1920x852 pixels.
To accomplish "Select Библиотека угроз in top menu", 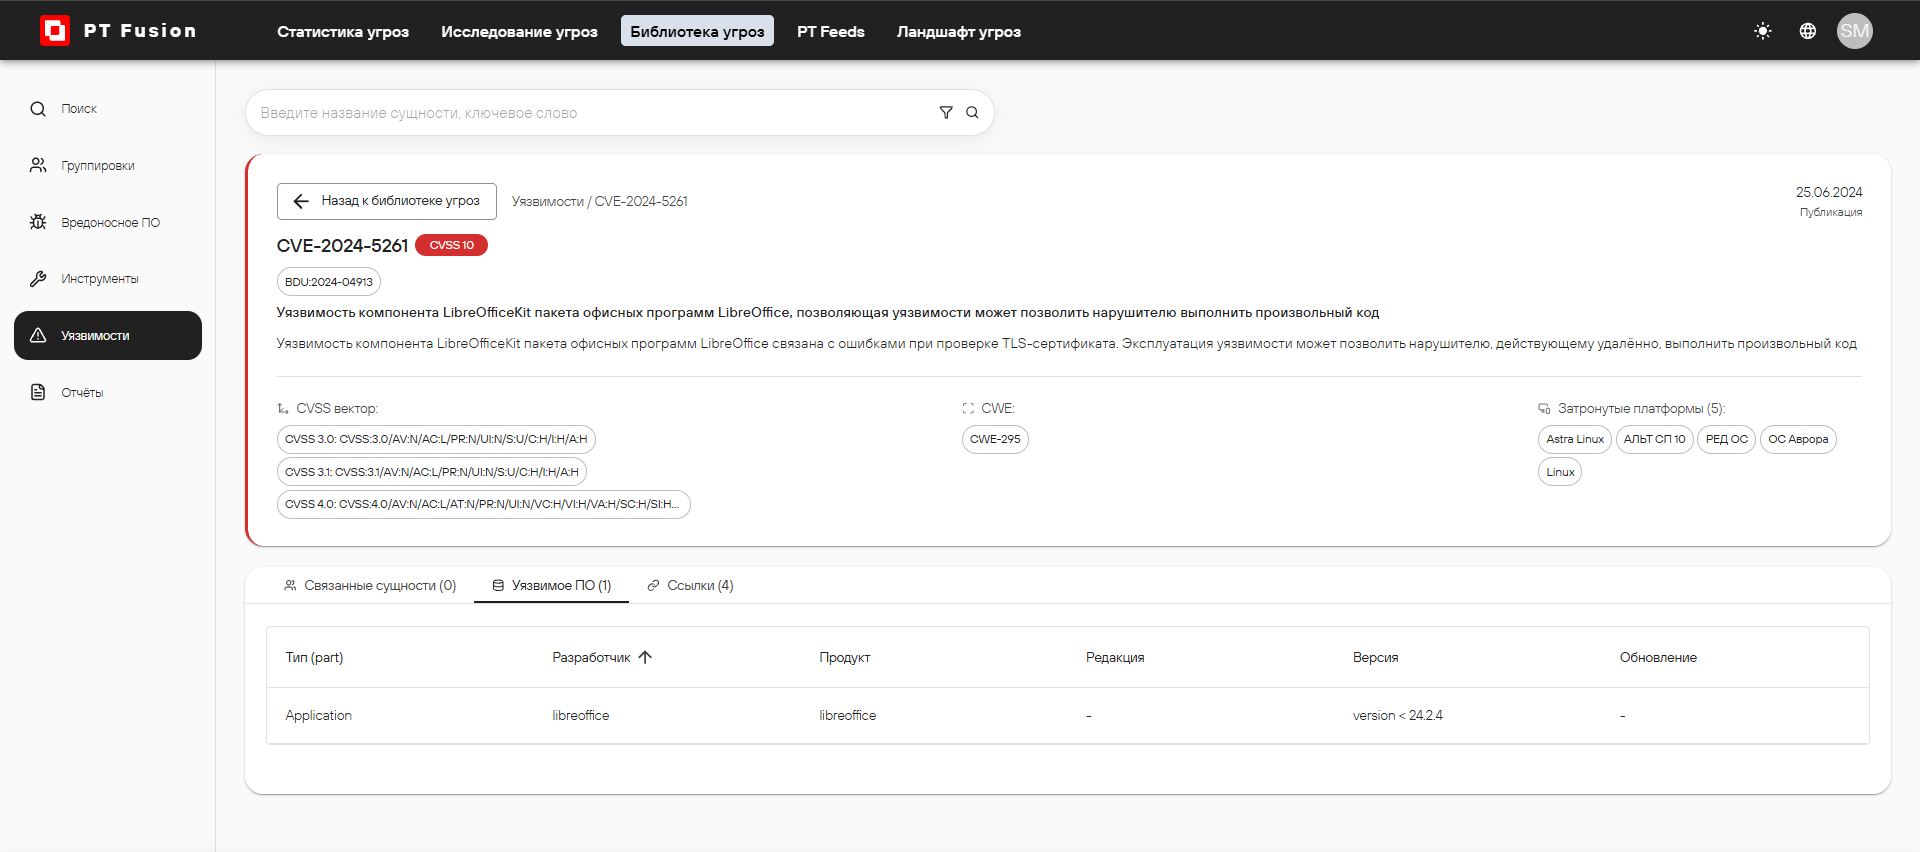I will coord(697,32).
